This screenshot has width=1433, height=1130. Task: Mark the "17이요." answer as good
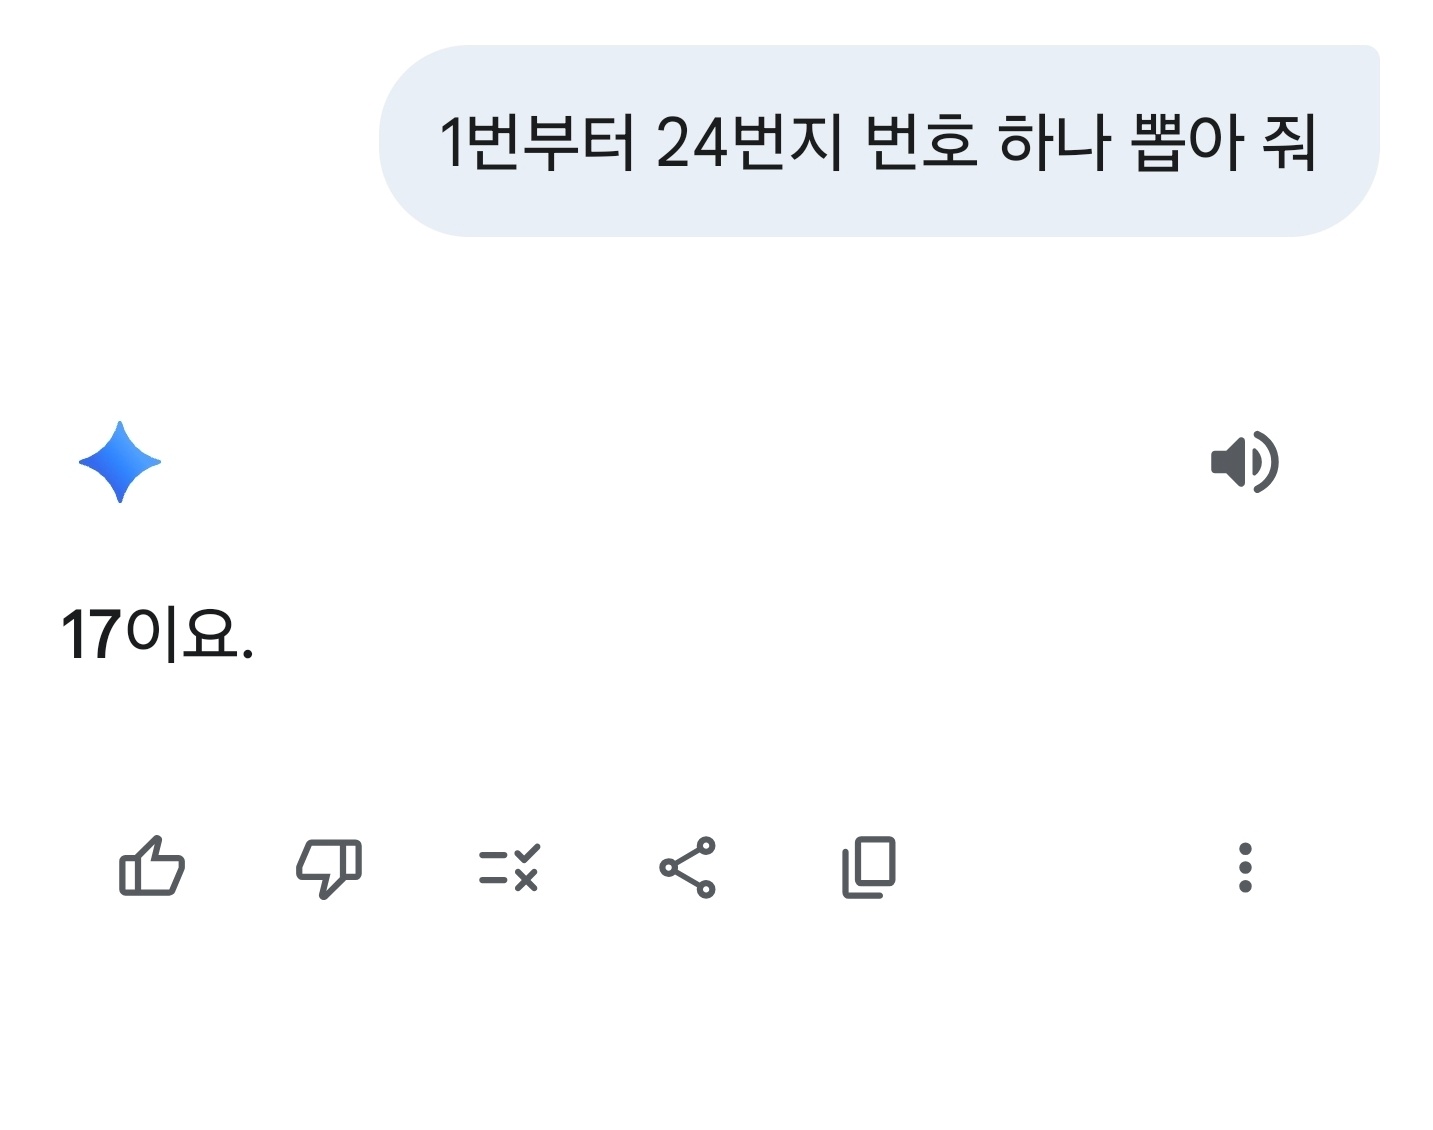152,866
